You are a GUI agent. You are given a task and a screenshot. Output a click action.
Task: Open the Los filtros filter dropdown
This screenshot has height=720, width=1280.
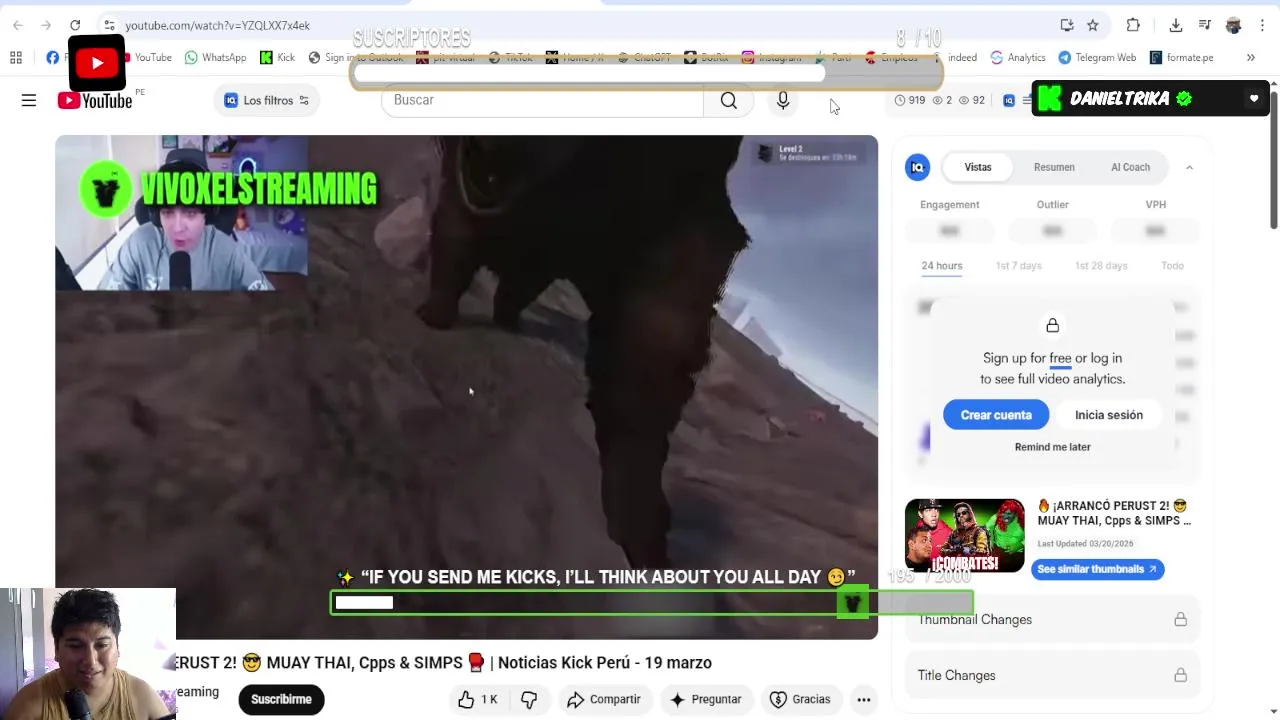coord(267,100)
